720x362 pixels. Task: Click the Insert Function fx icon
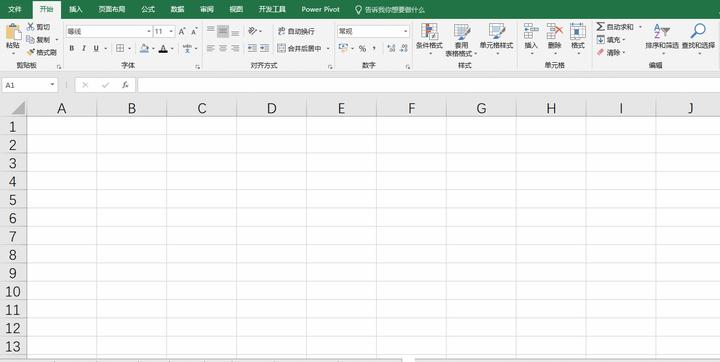click(x=125, y=85)
